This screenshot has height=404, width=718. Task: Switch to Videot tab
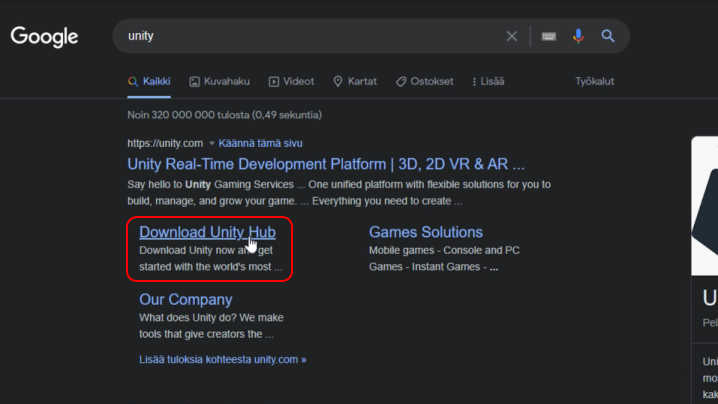[291, 82]
